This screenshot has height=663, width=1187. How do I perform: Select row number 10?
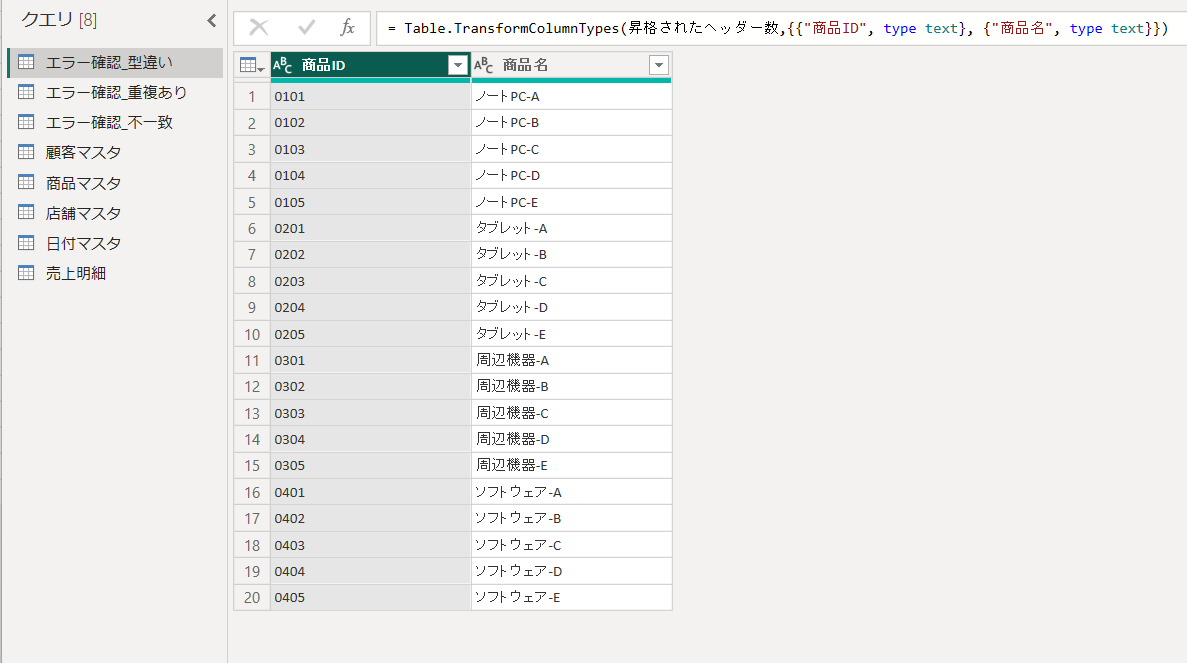[x=252, y=334]
